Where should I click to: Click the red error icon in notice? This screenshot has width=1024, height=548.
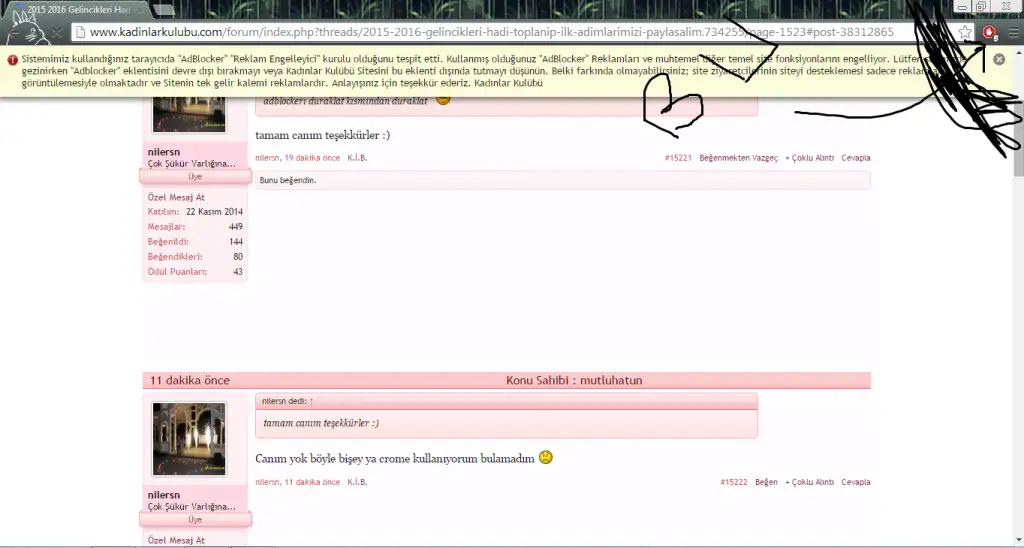click(x=12, y=59)
